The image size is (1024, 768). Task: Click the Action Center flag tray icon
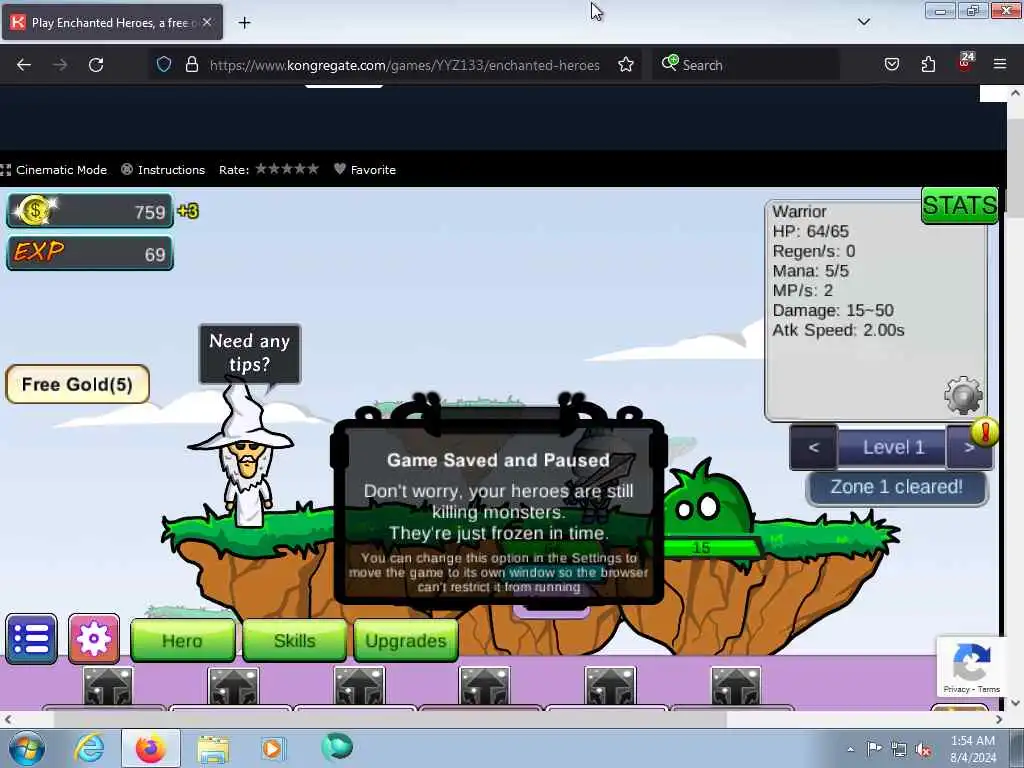874,748
